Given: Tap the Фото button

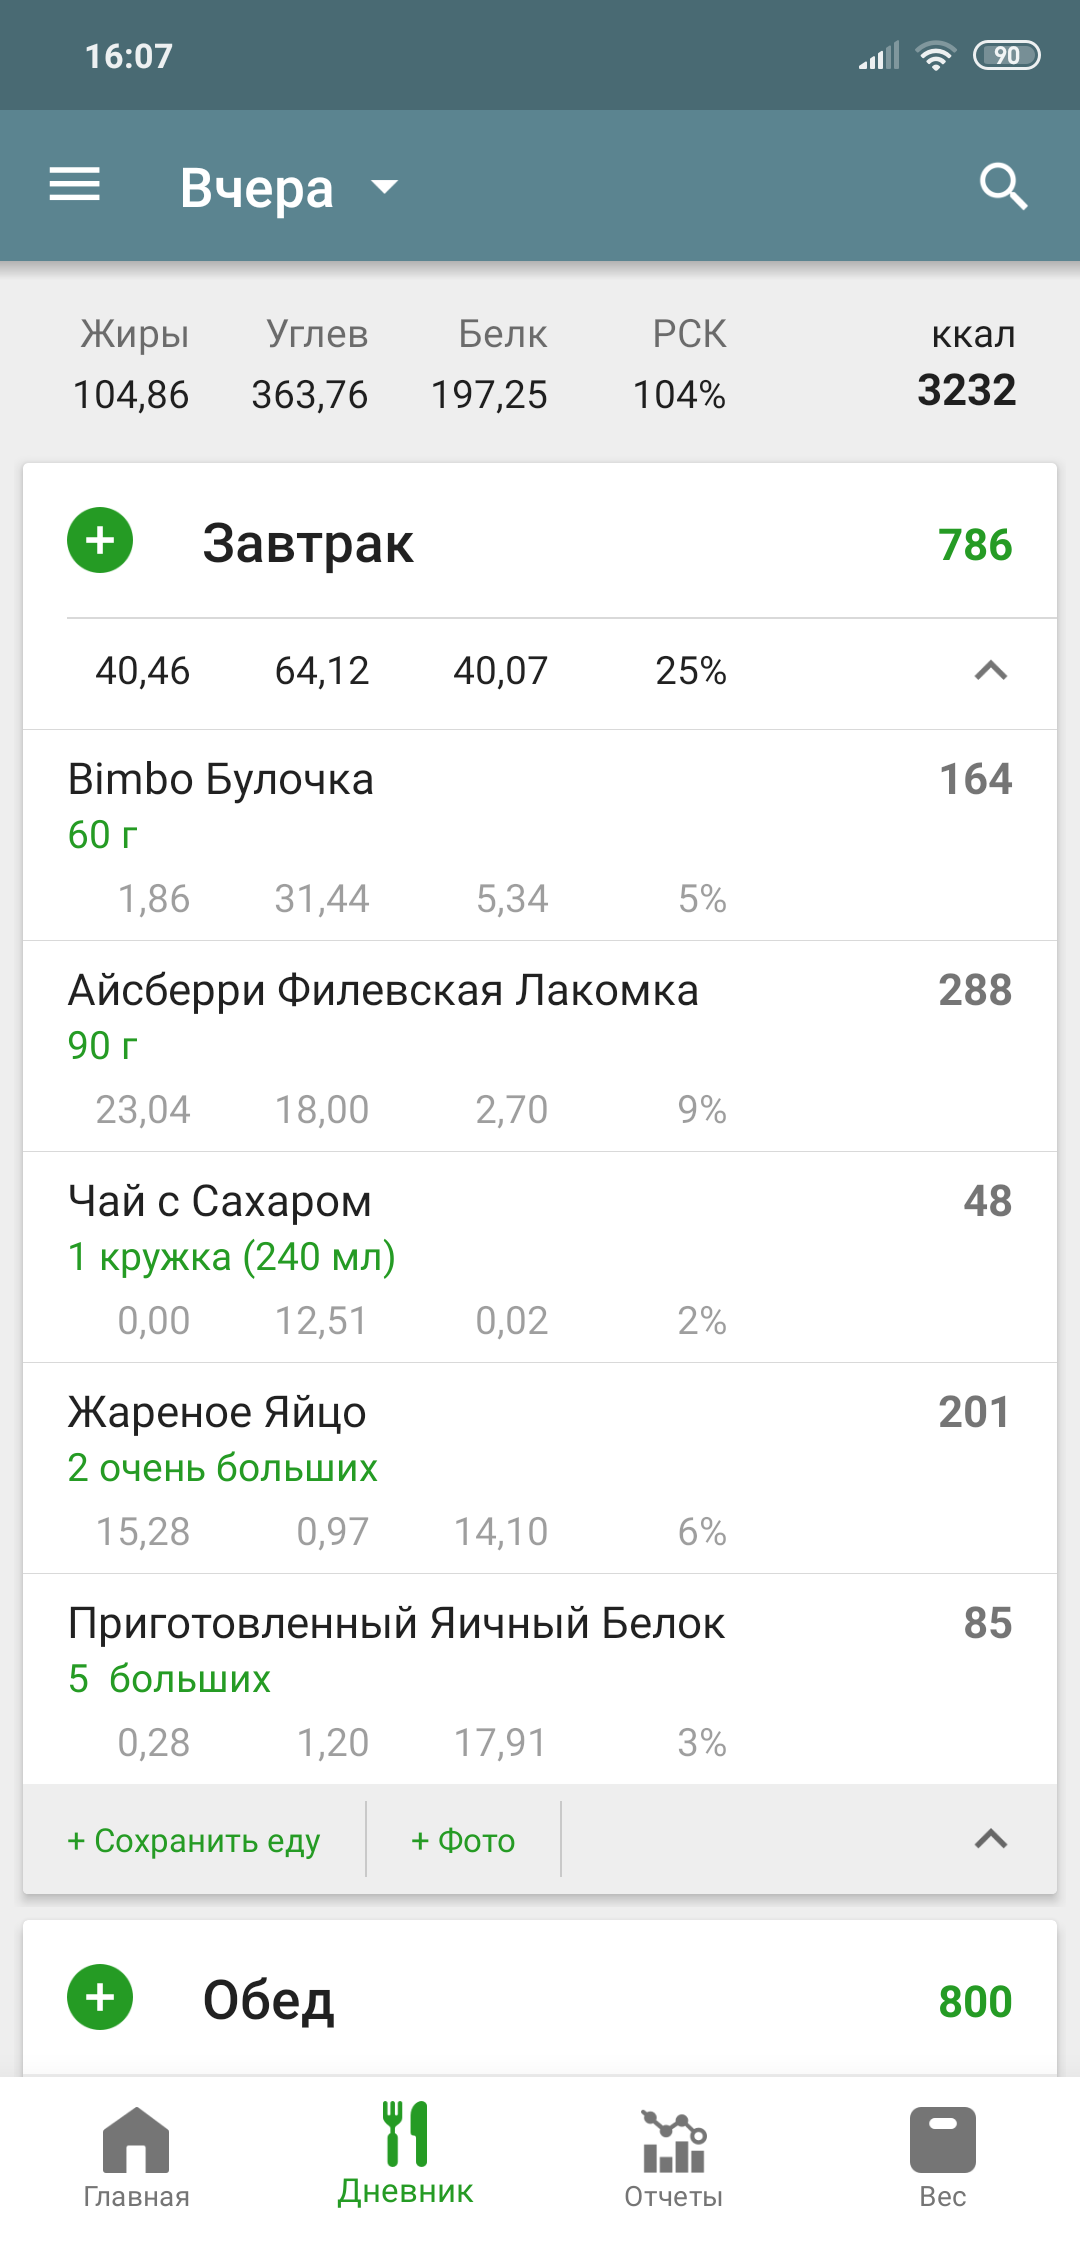Looking at the screenshot, I should [x=463, y=1840].
